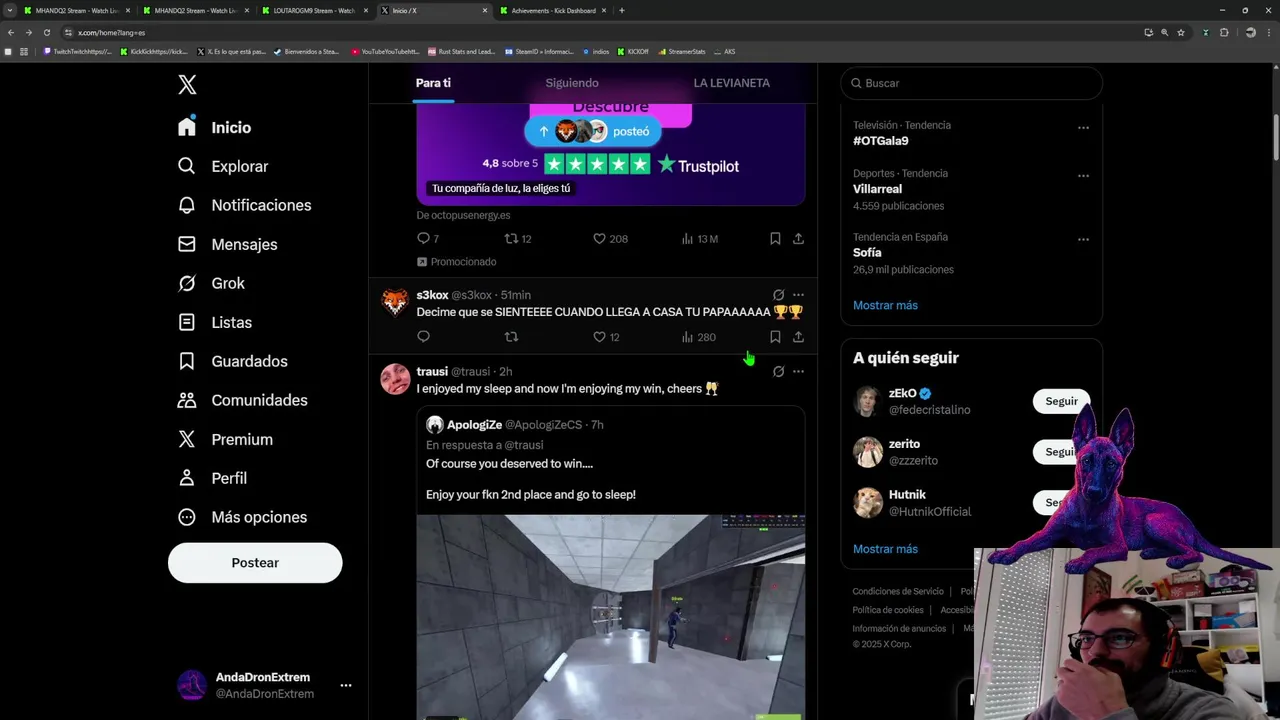1280x720 pixels.
Task: Share s3kox post
Action: [x=798, y=337]
